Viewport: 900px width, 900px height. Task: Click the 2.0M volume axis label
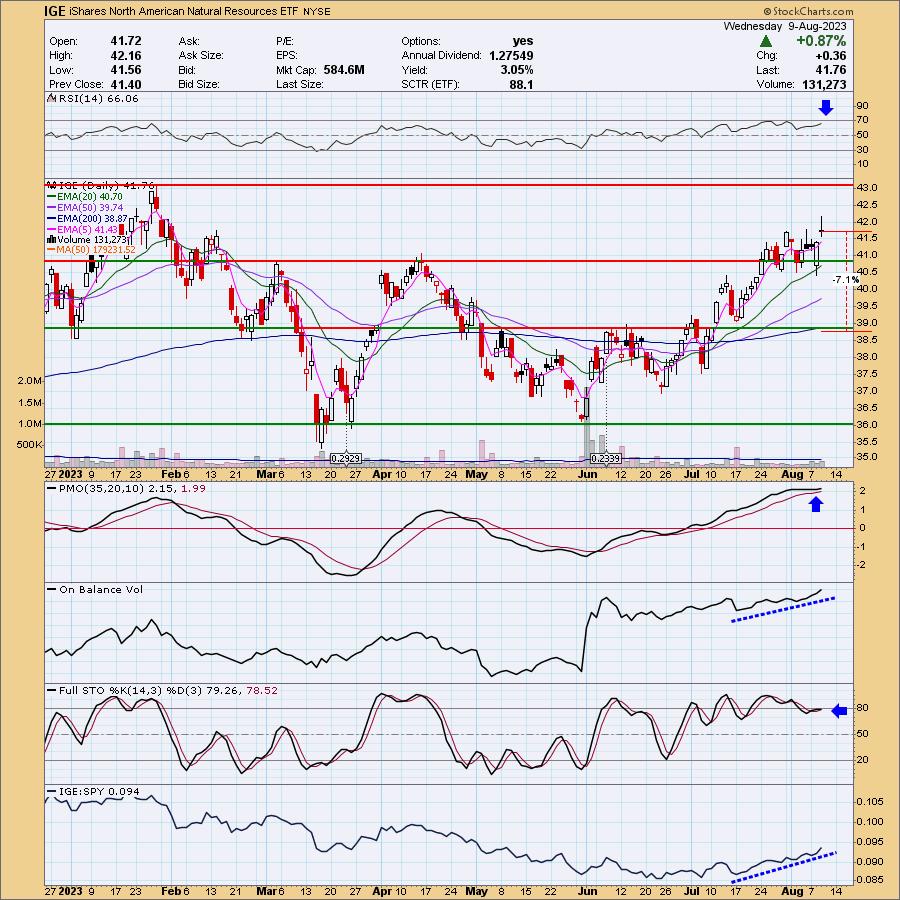pos(29,381)
